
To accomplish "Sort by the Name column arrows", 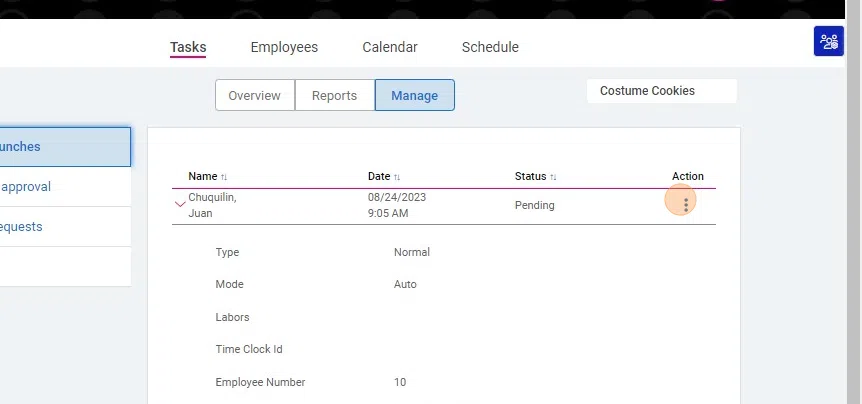I will point(224,177).
